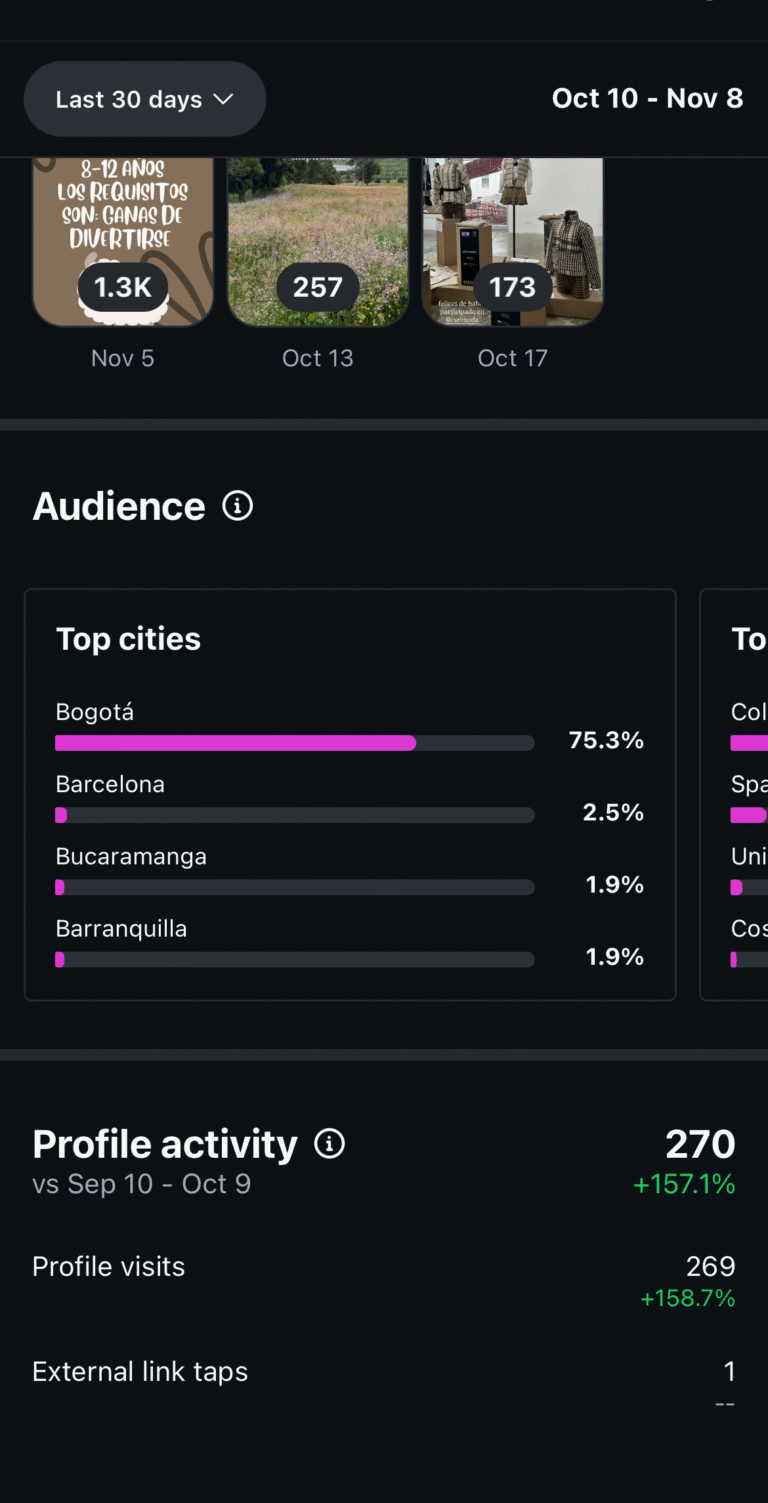Tap the Profile visits row

pos(383,1267)
